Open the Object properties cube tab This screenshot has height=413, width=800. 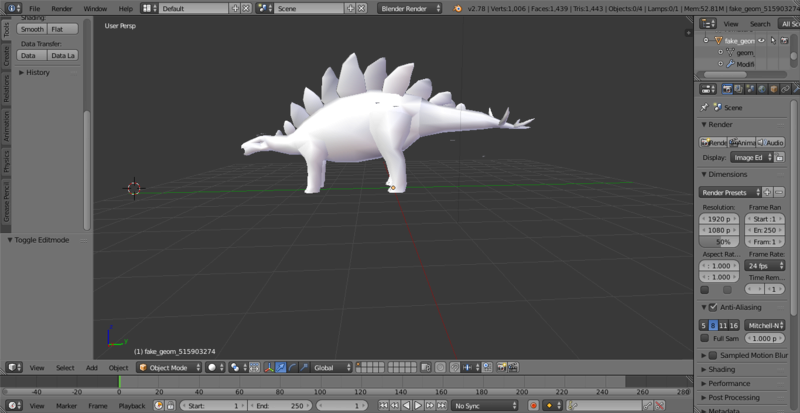coord(773,89)
